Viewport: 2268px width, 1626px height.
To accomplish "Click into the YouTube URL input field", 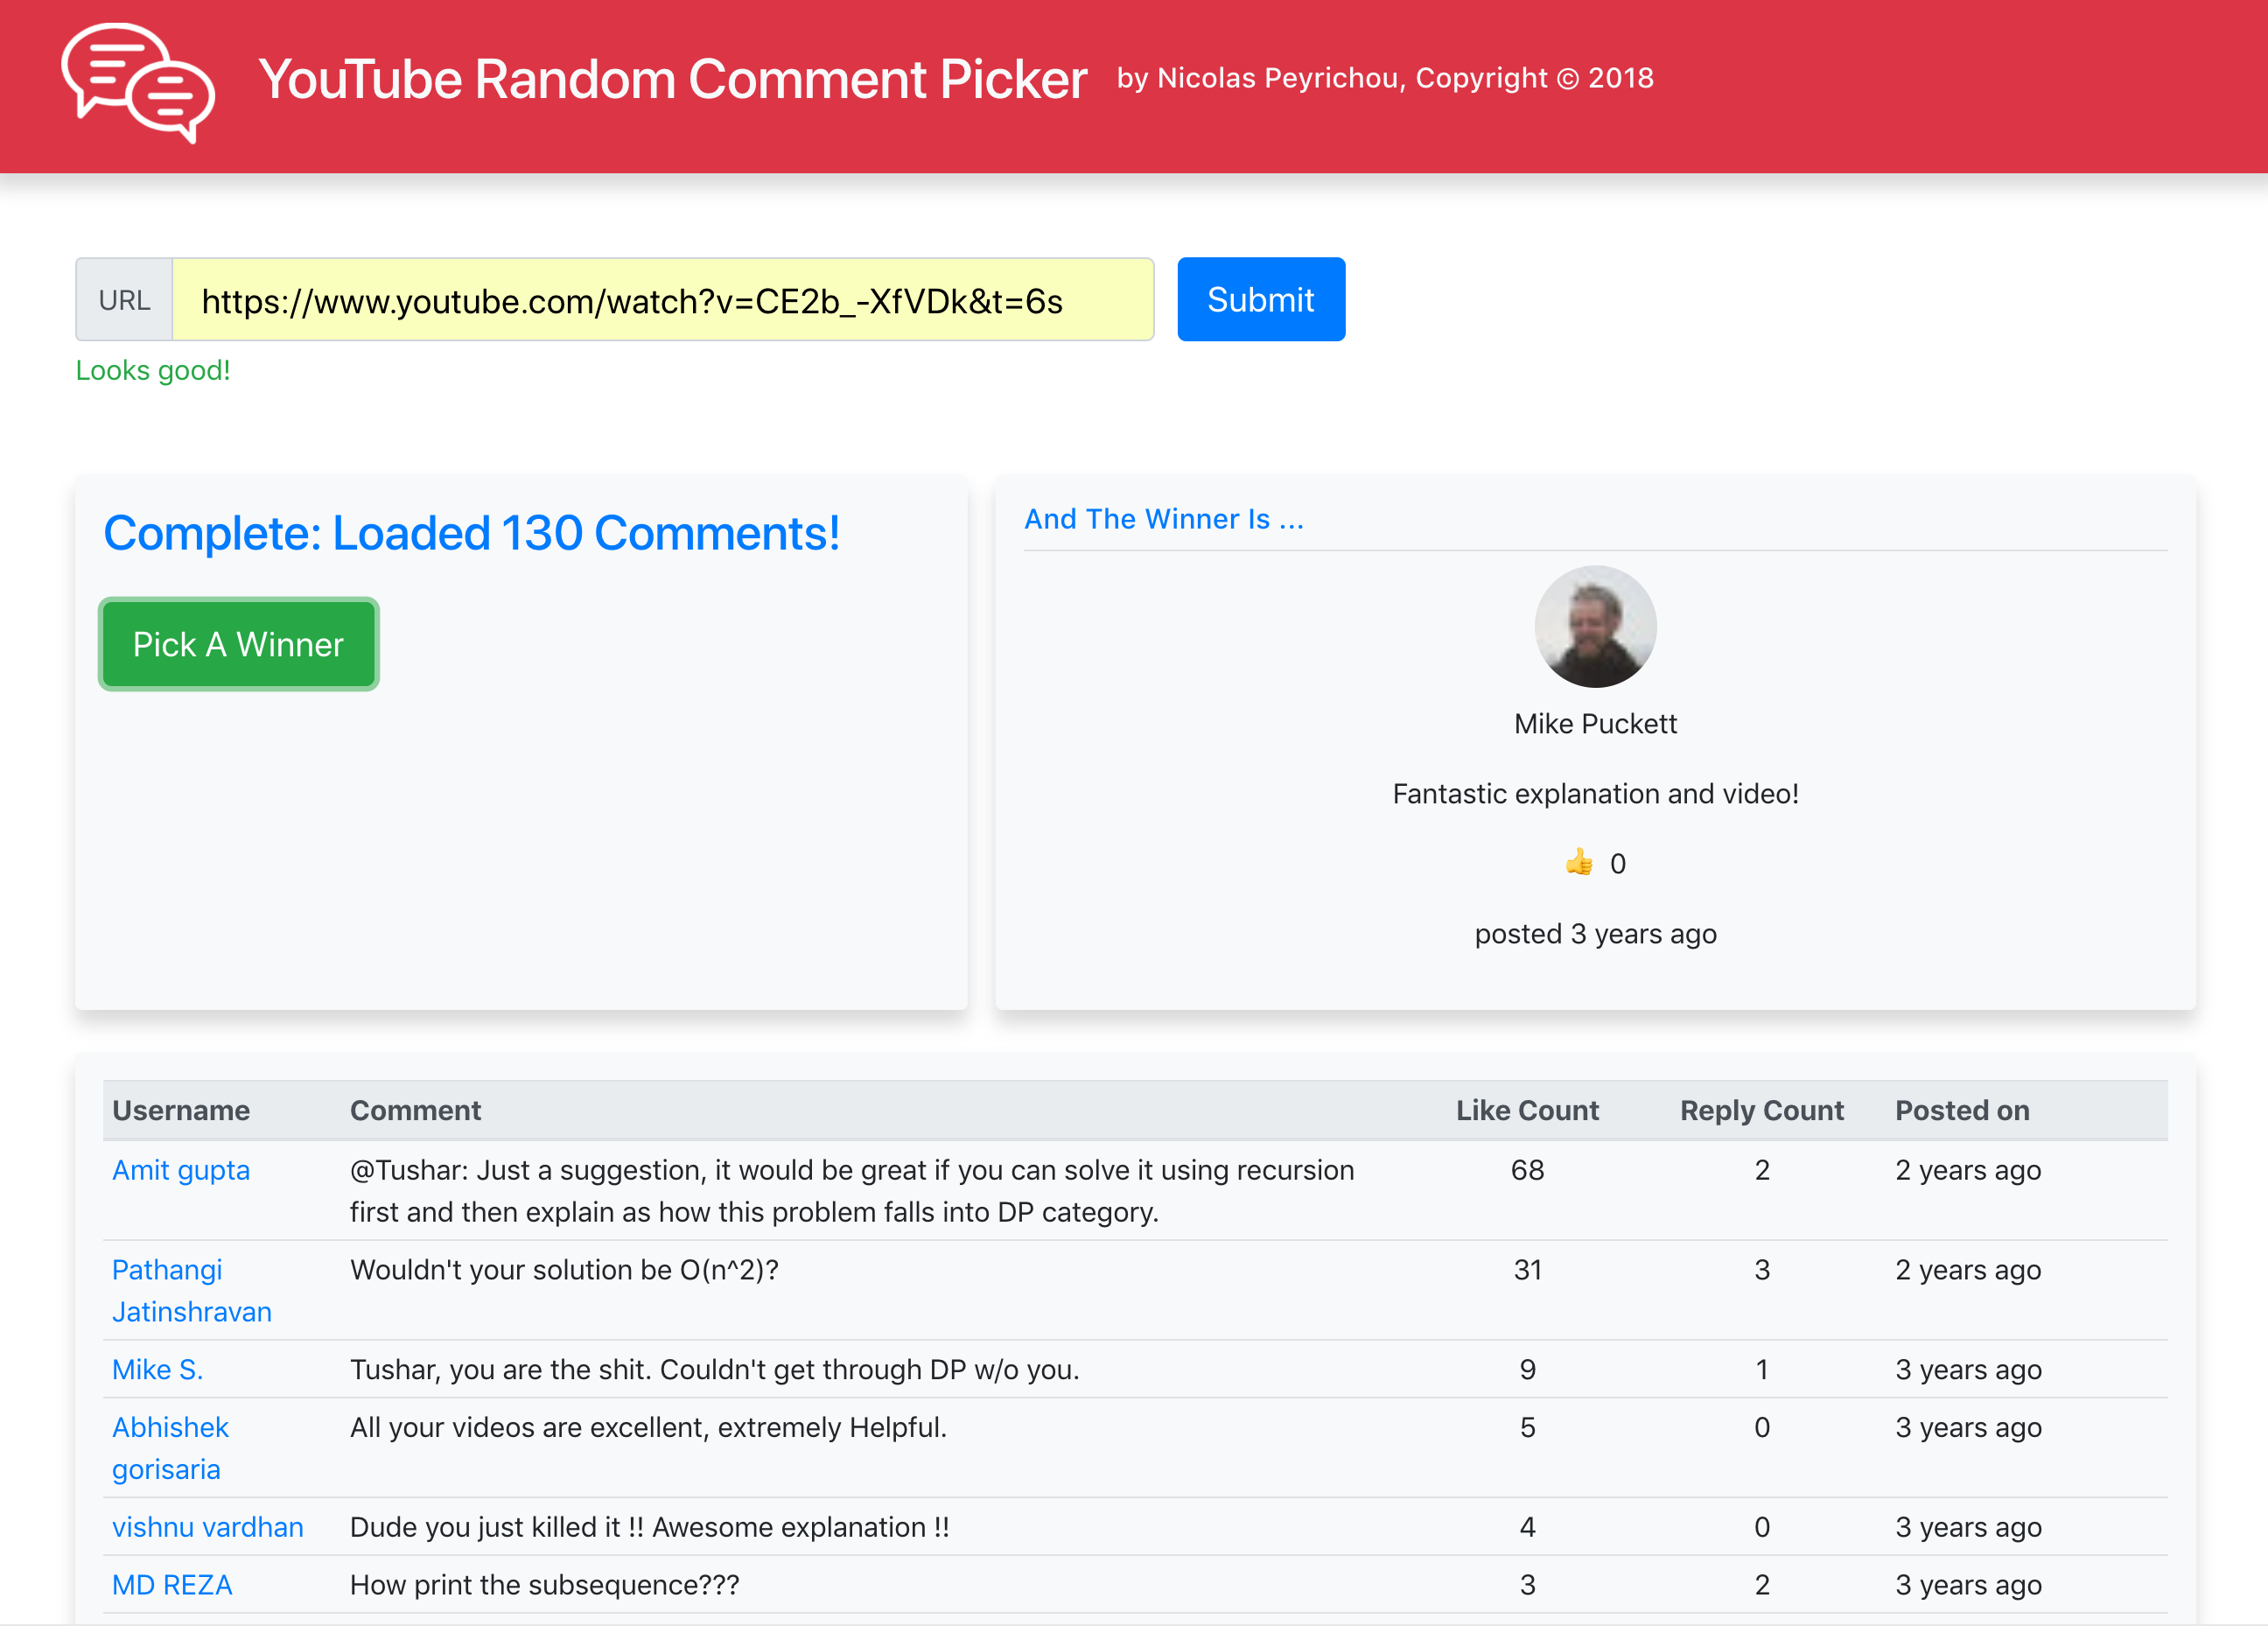I will pos(662,300).
